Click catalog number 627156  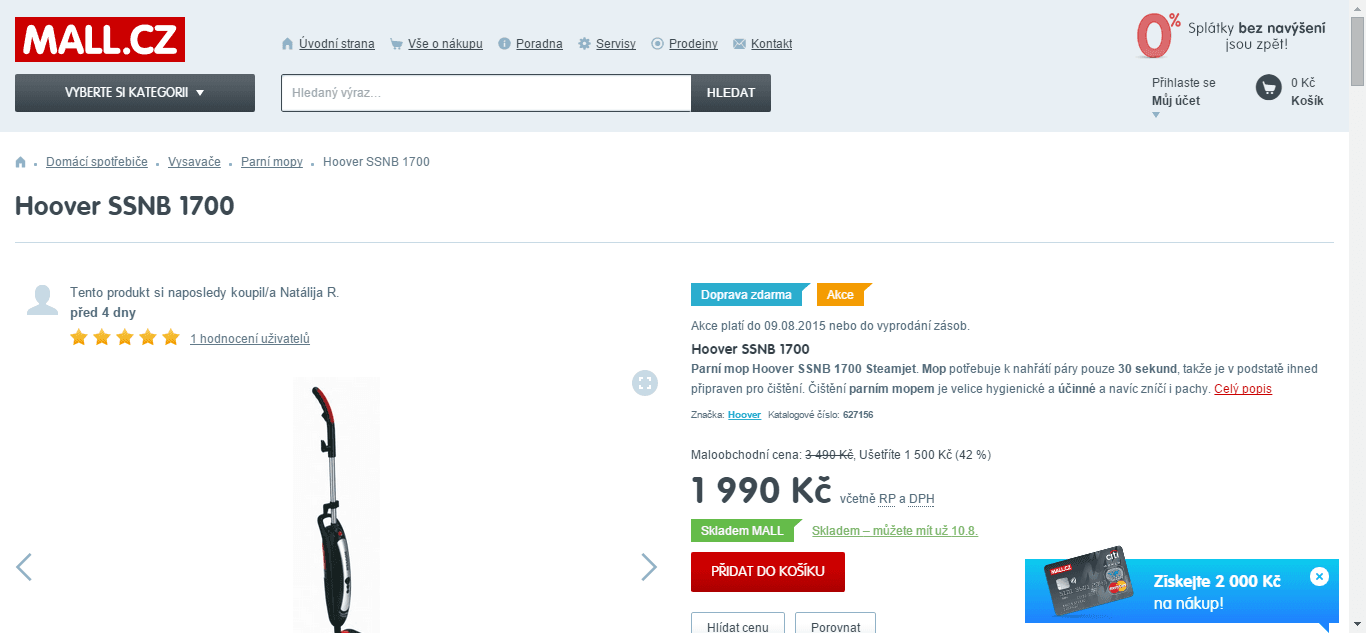click(x=858, y=415)
